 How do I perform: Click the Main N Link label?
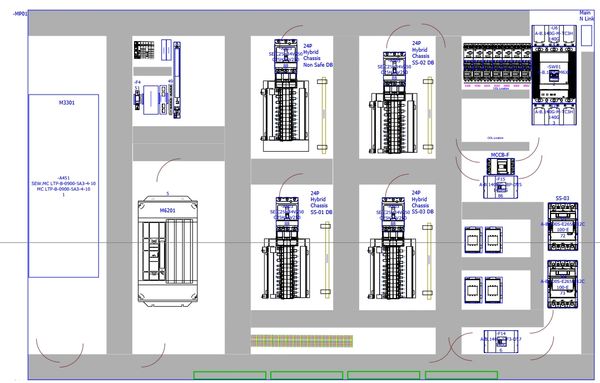[587, 16]
